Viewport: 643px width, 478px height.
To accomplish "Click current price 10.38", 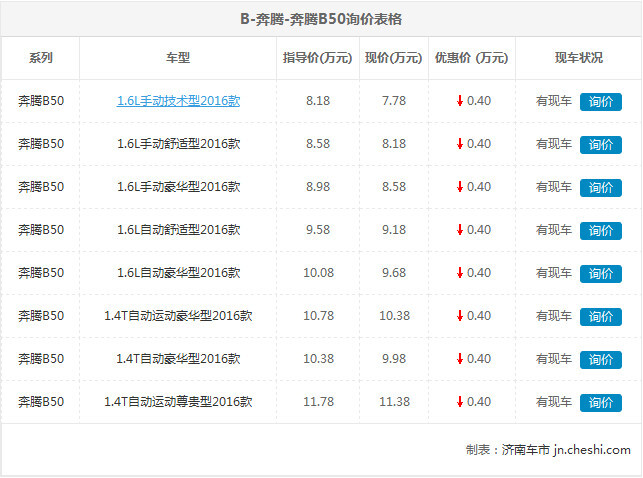I will click(394, 316).
